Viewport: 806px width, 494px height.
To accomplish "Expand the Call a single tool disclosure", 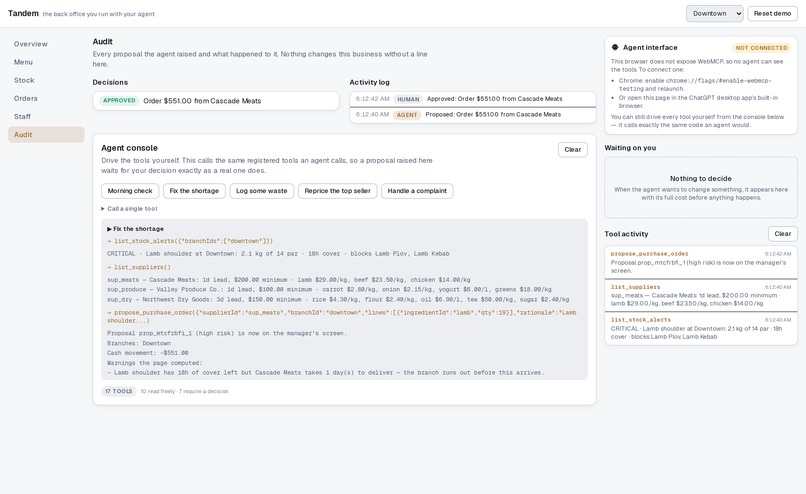I will [129, 209].
